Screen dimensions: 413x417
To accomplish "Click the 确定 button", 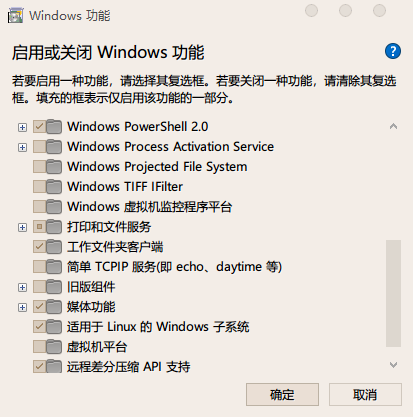I will coord(282,395).
